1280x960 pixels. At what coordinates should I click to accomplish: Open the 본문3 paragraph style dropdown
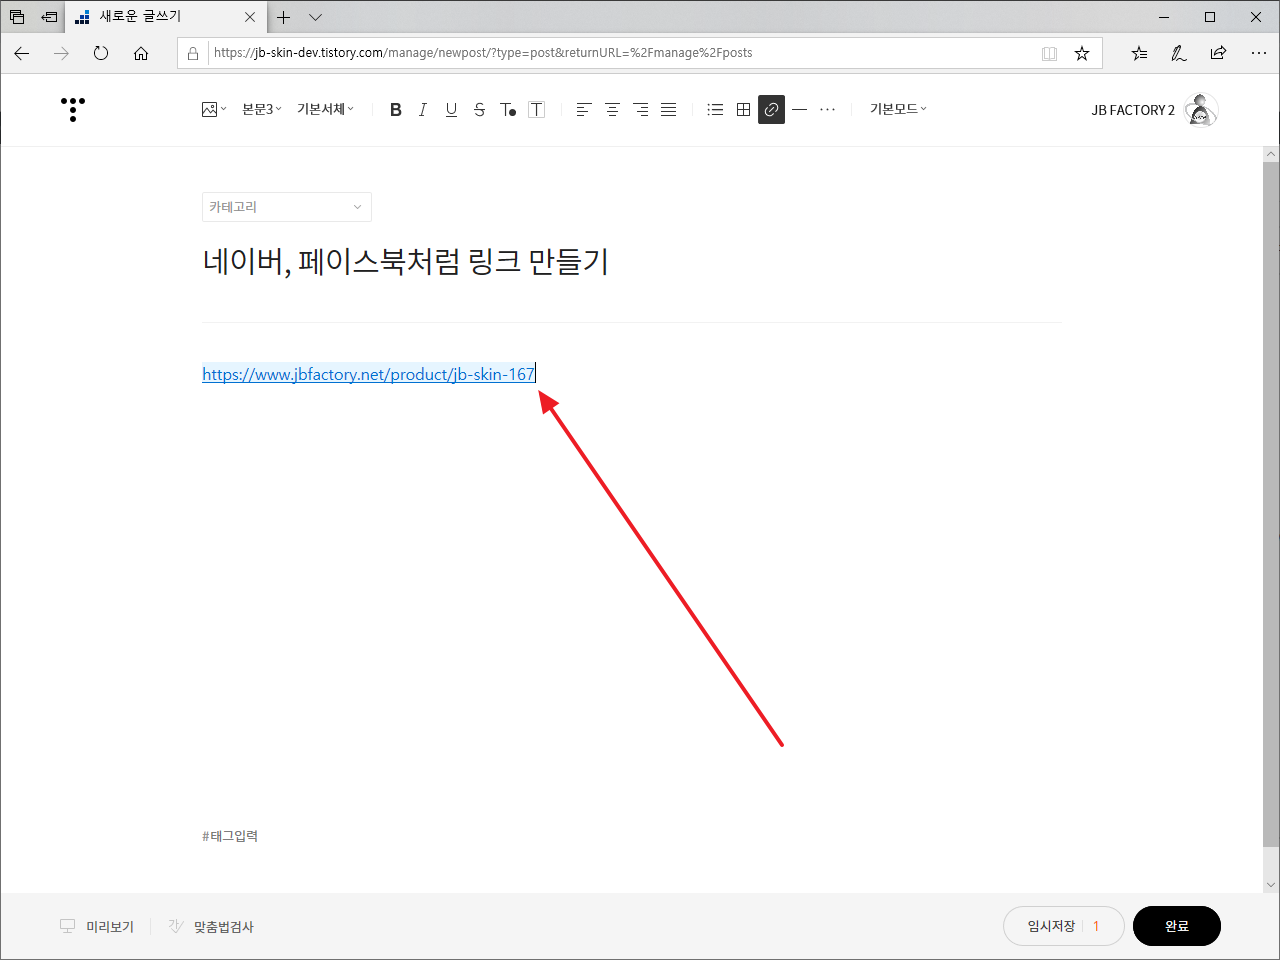coord(262,109)
